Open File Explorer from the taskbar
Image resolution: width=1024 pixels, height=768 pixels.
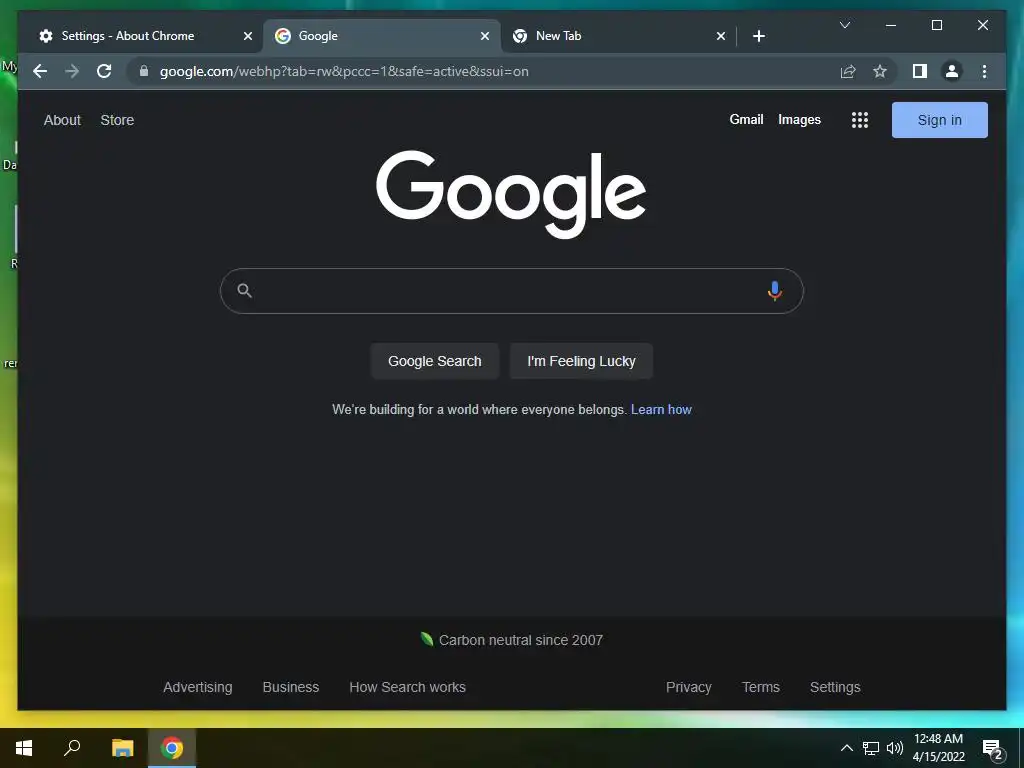point(122,748)
